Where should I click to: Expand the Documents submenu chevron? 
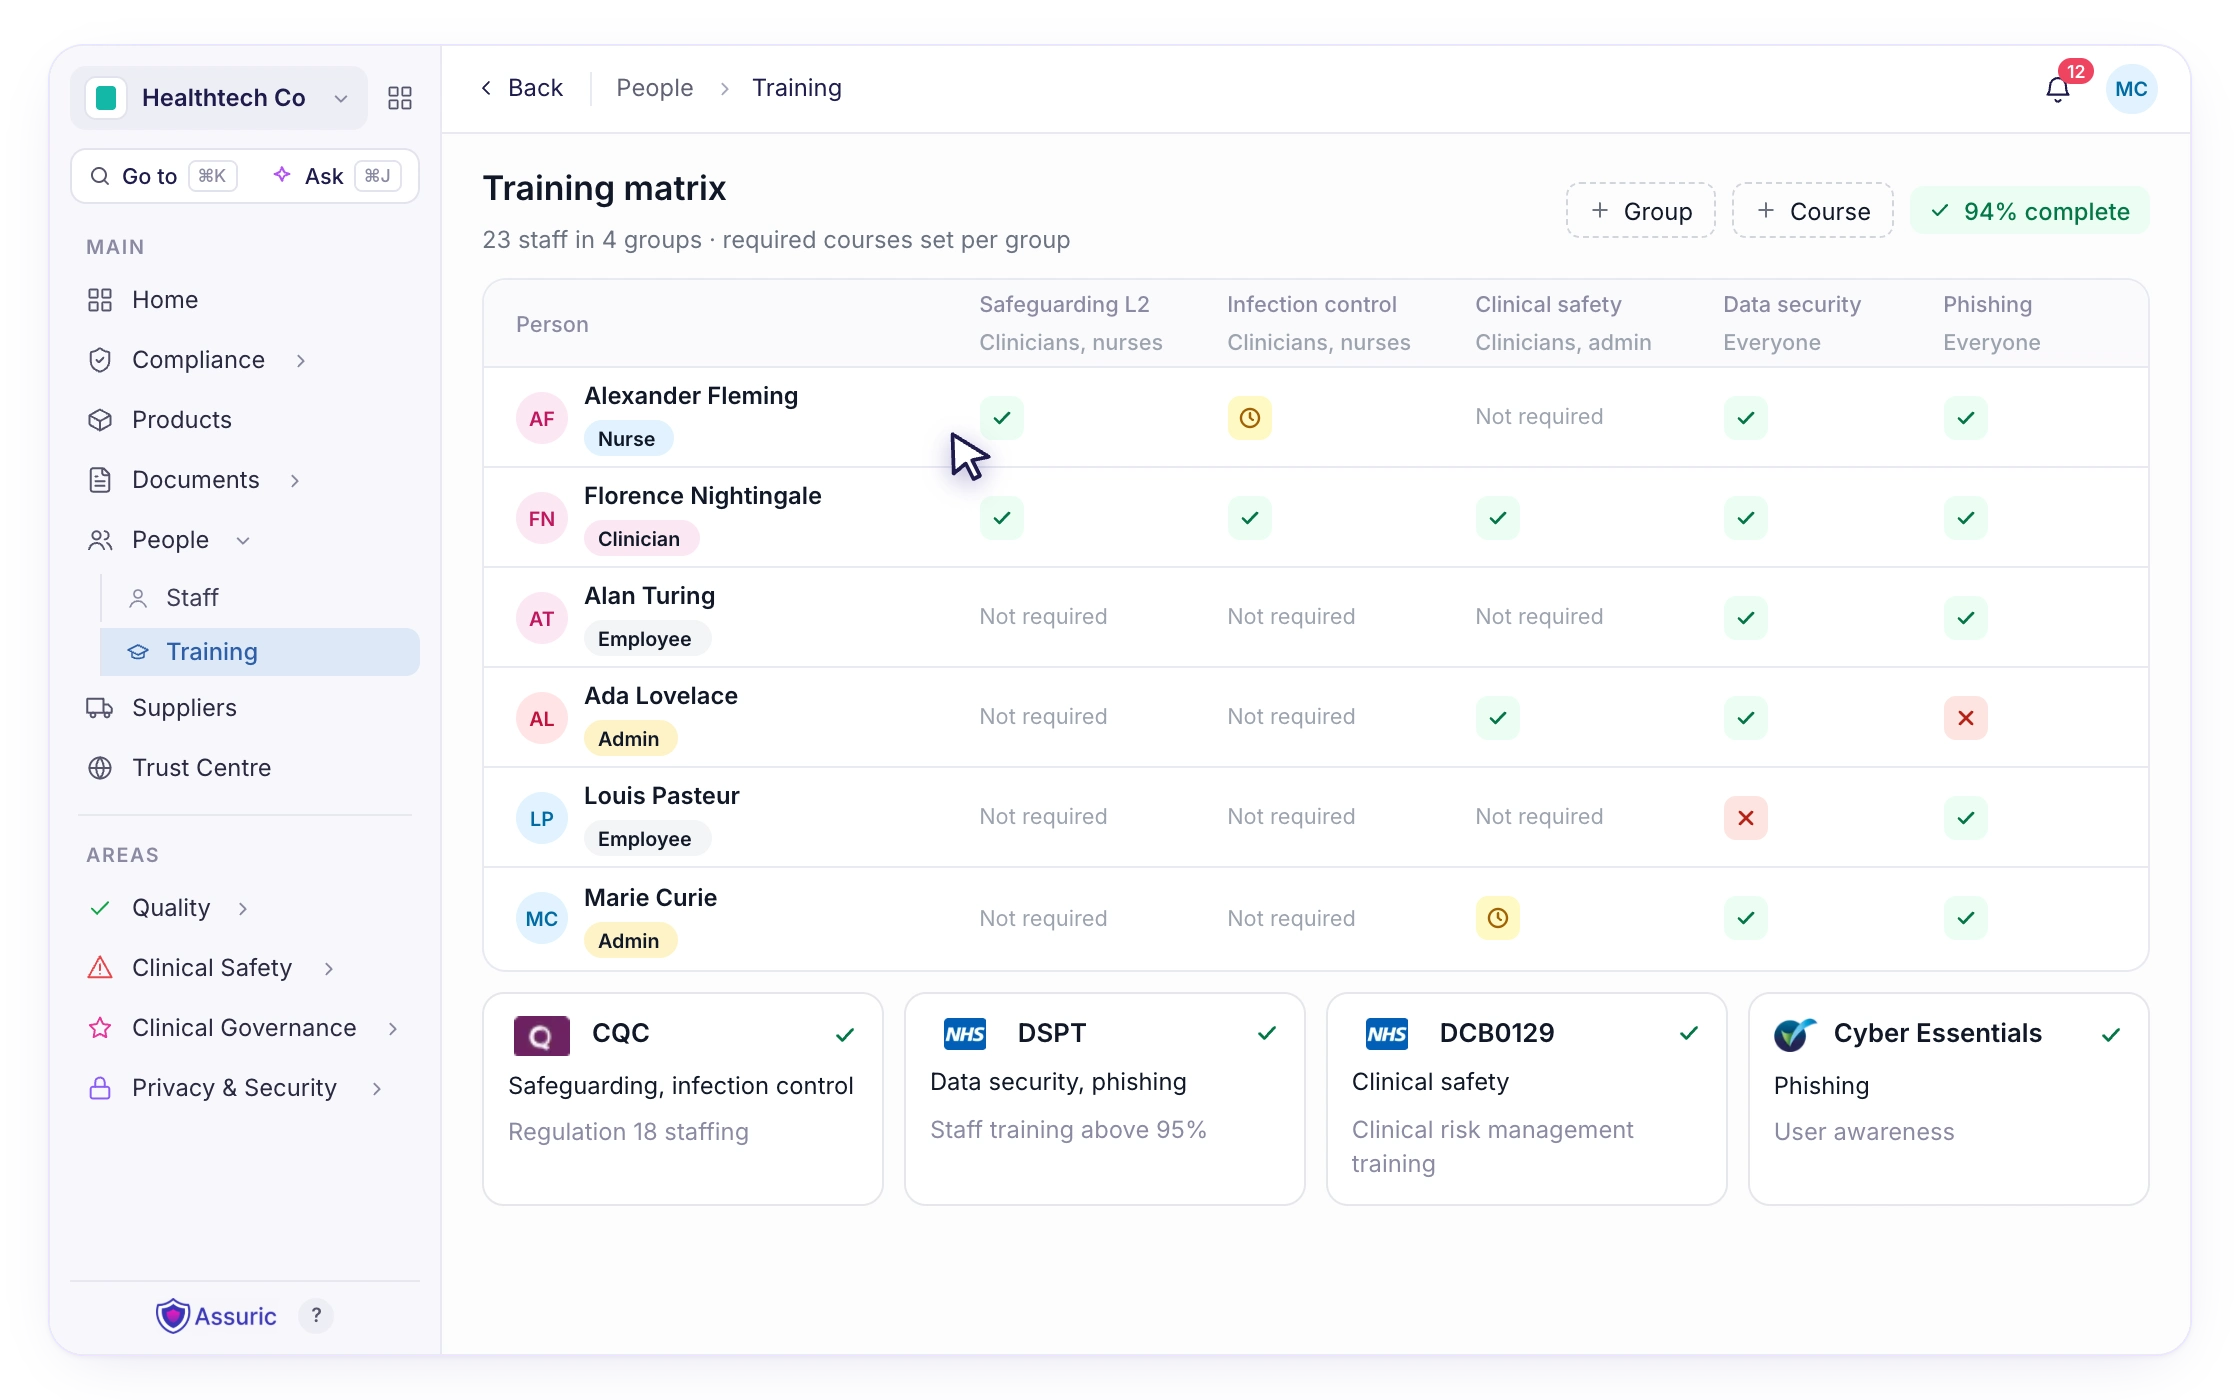point(294,480)
